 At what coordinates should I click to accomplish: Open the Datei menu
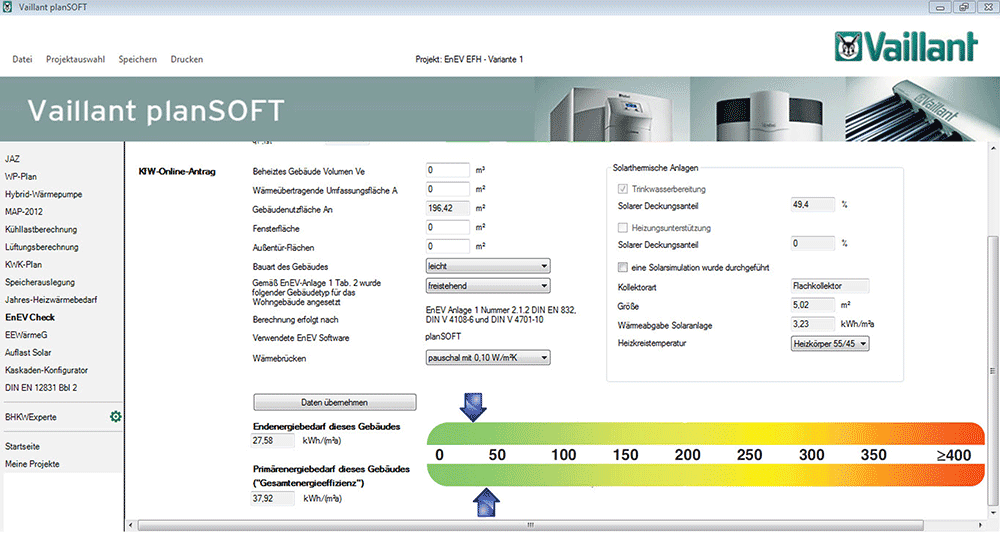[22, 59]
